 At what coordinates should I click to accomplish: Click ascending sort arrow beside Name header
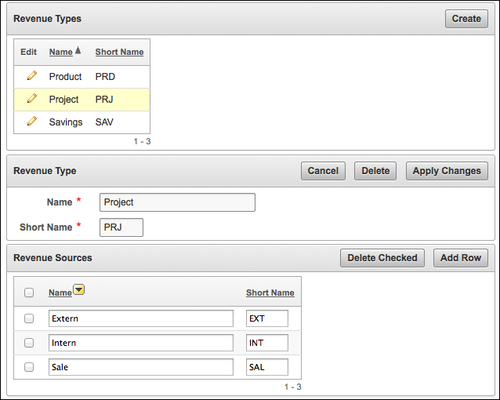(x=78, y=51)
